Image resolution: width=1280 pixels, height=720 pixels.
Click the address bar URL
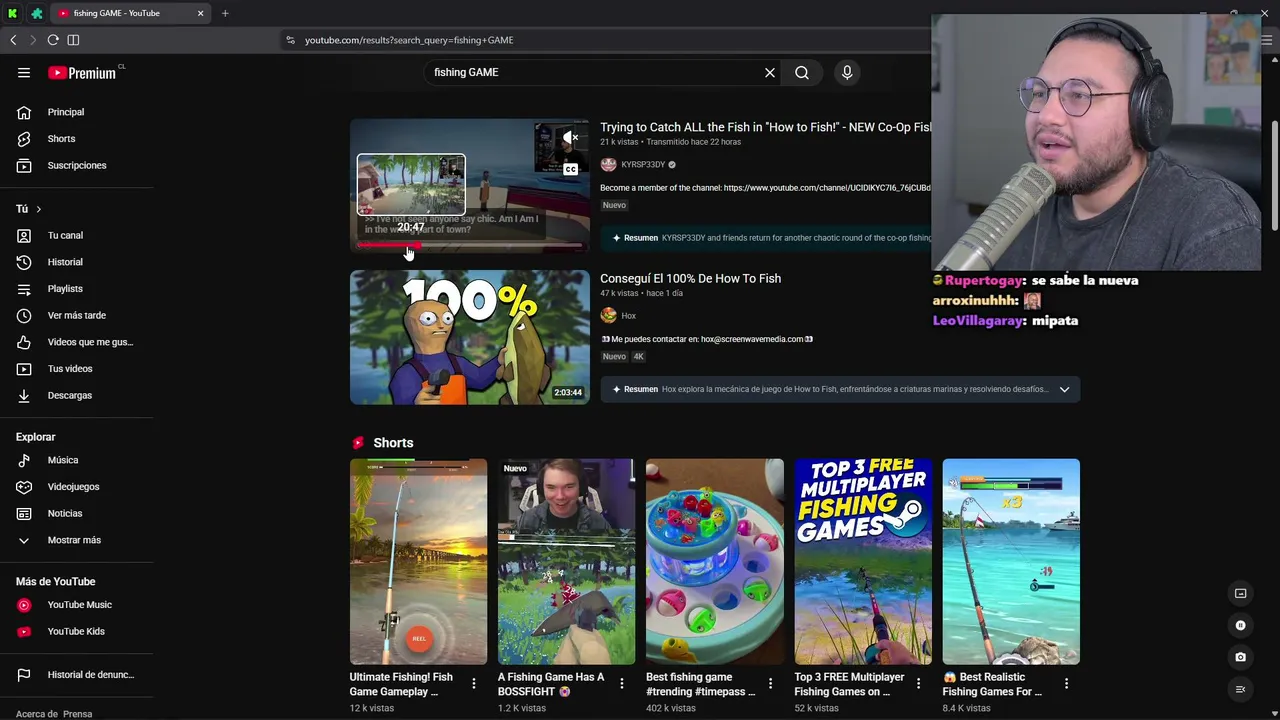pos(409,40)
